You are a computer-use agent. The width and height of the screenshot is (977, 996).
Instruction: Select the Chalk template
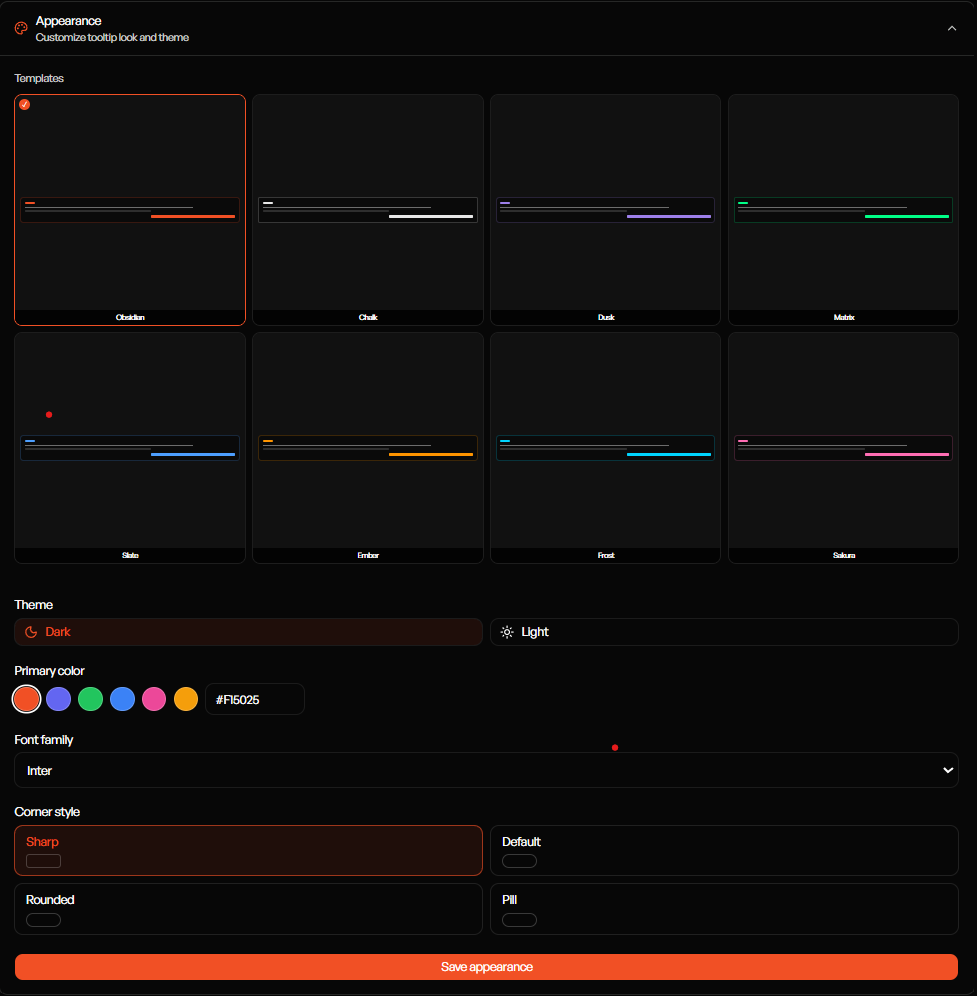368,210
